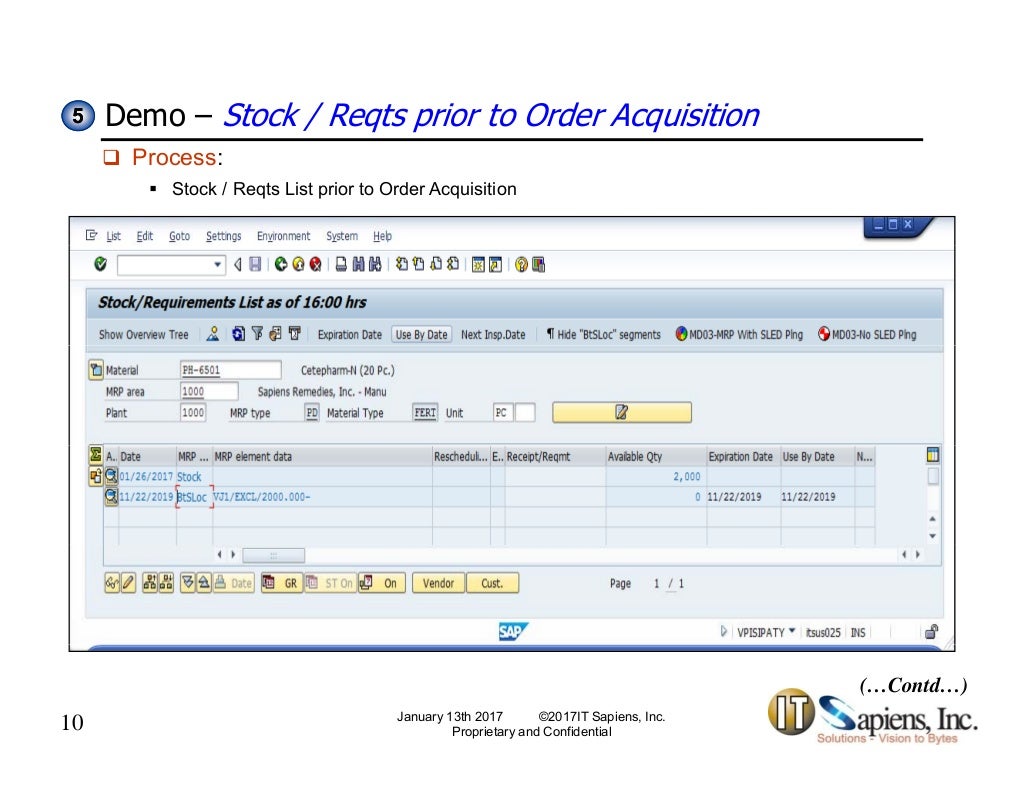Click the green Back arrow icon

(281, 264)
